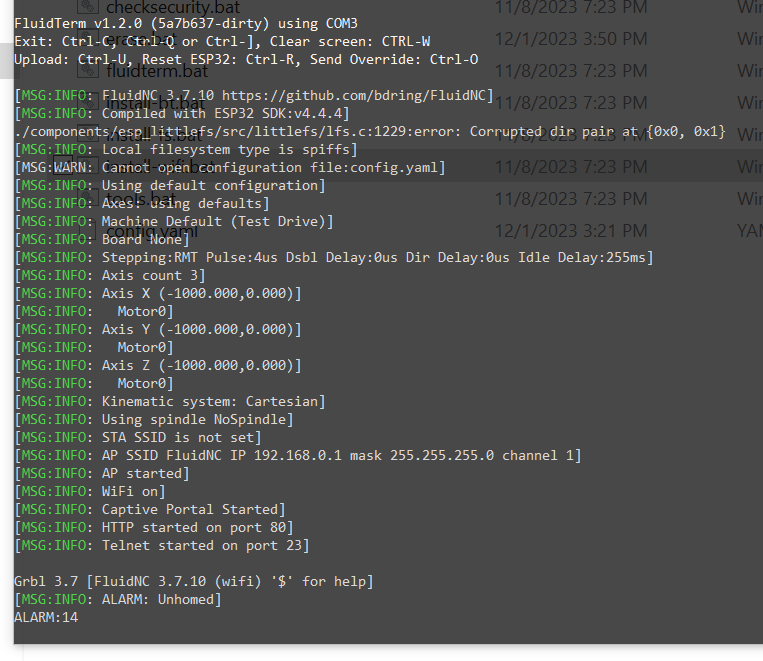This screenshot has height=661, width=763.
Task: Click the AP SSID FluidNC IP message line
Action: (x=298, y=456)
